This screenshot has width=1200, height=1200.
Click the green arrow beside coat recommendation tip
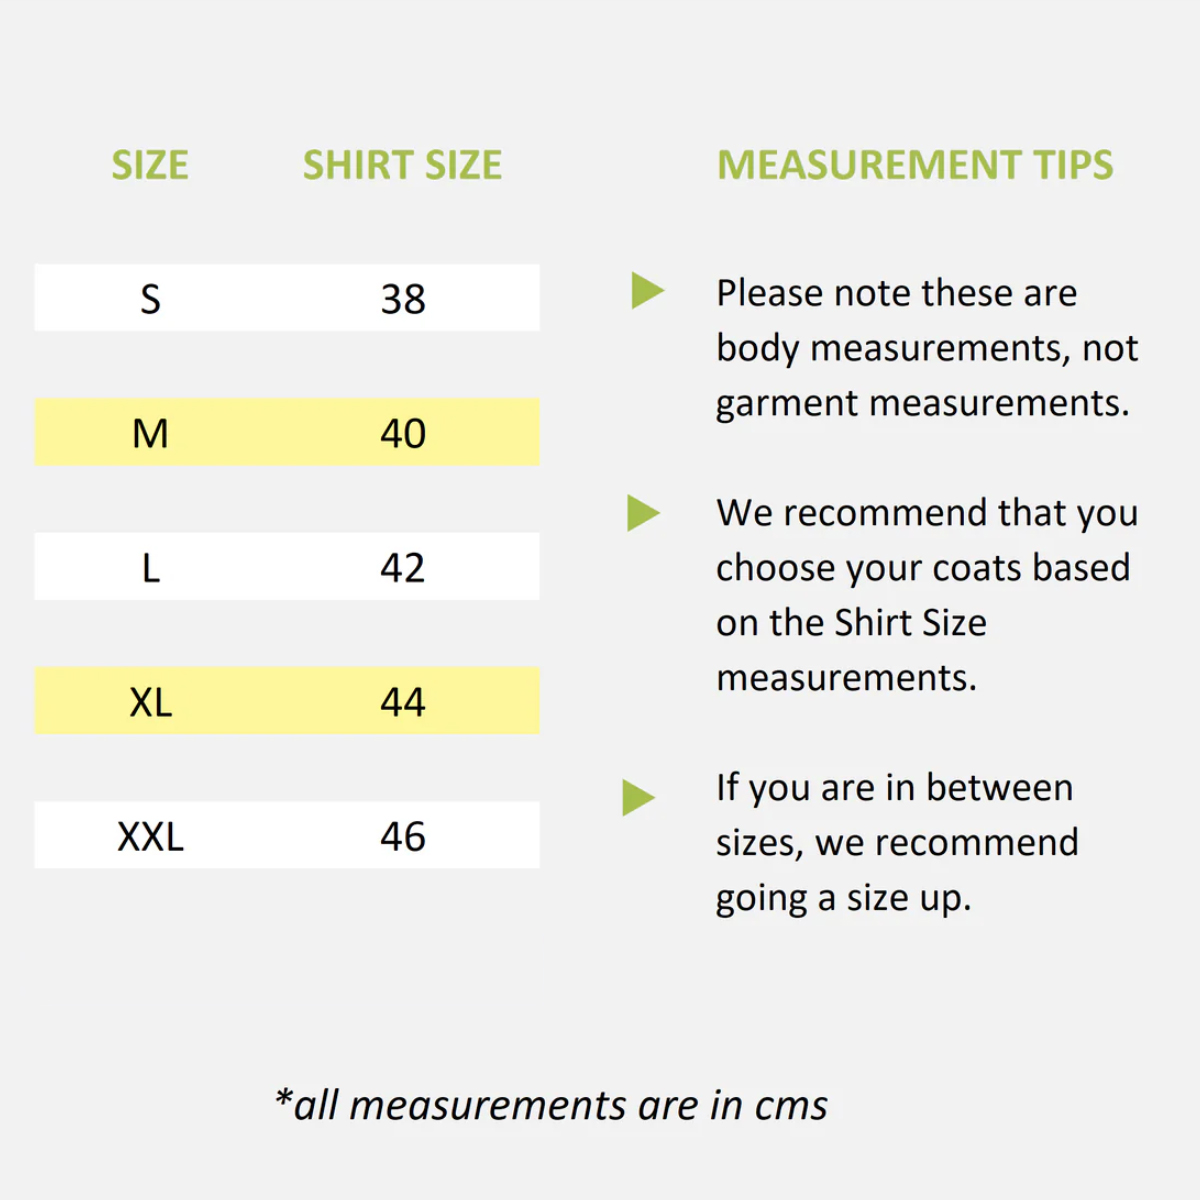pyautogui.click(x=643, y=513)
